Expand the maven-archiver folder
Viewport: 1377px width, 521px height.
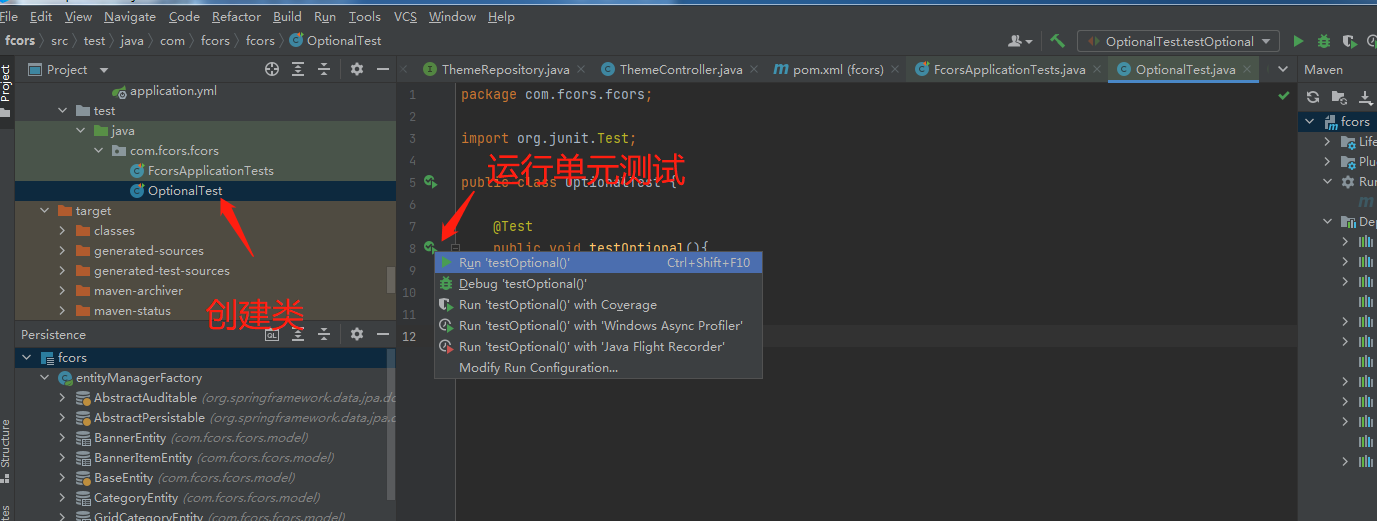tap(63, 291)
